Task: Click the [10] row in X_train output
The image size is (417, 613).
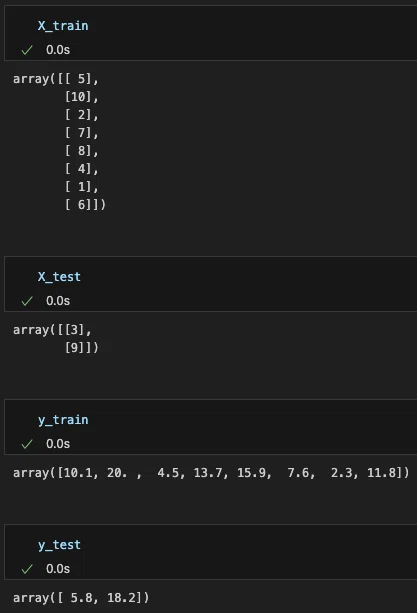Action: click(x=82, y=97)
